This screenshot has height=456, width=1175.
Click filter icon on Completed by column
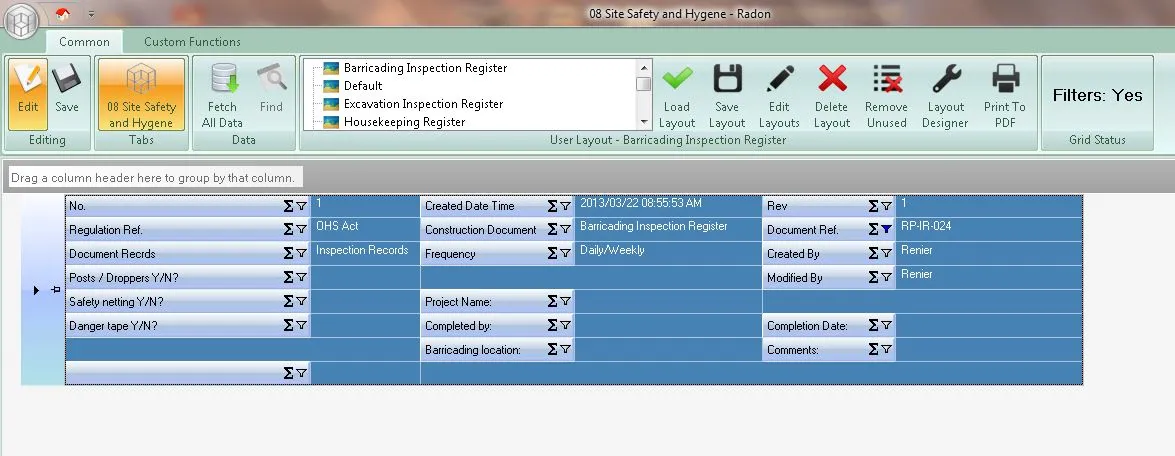point(565,325)
